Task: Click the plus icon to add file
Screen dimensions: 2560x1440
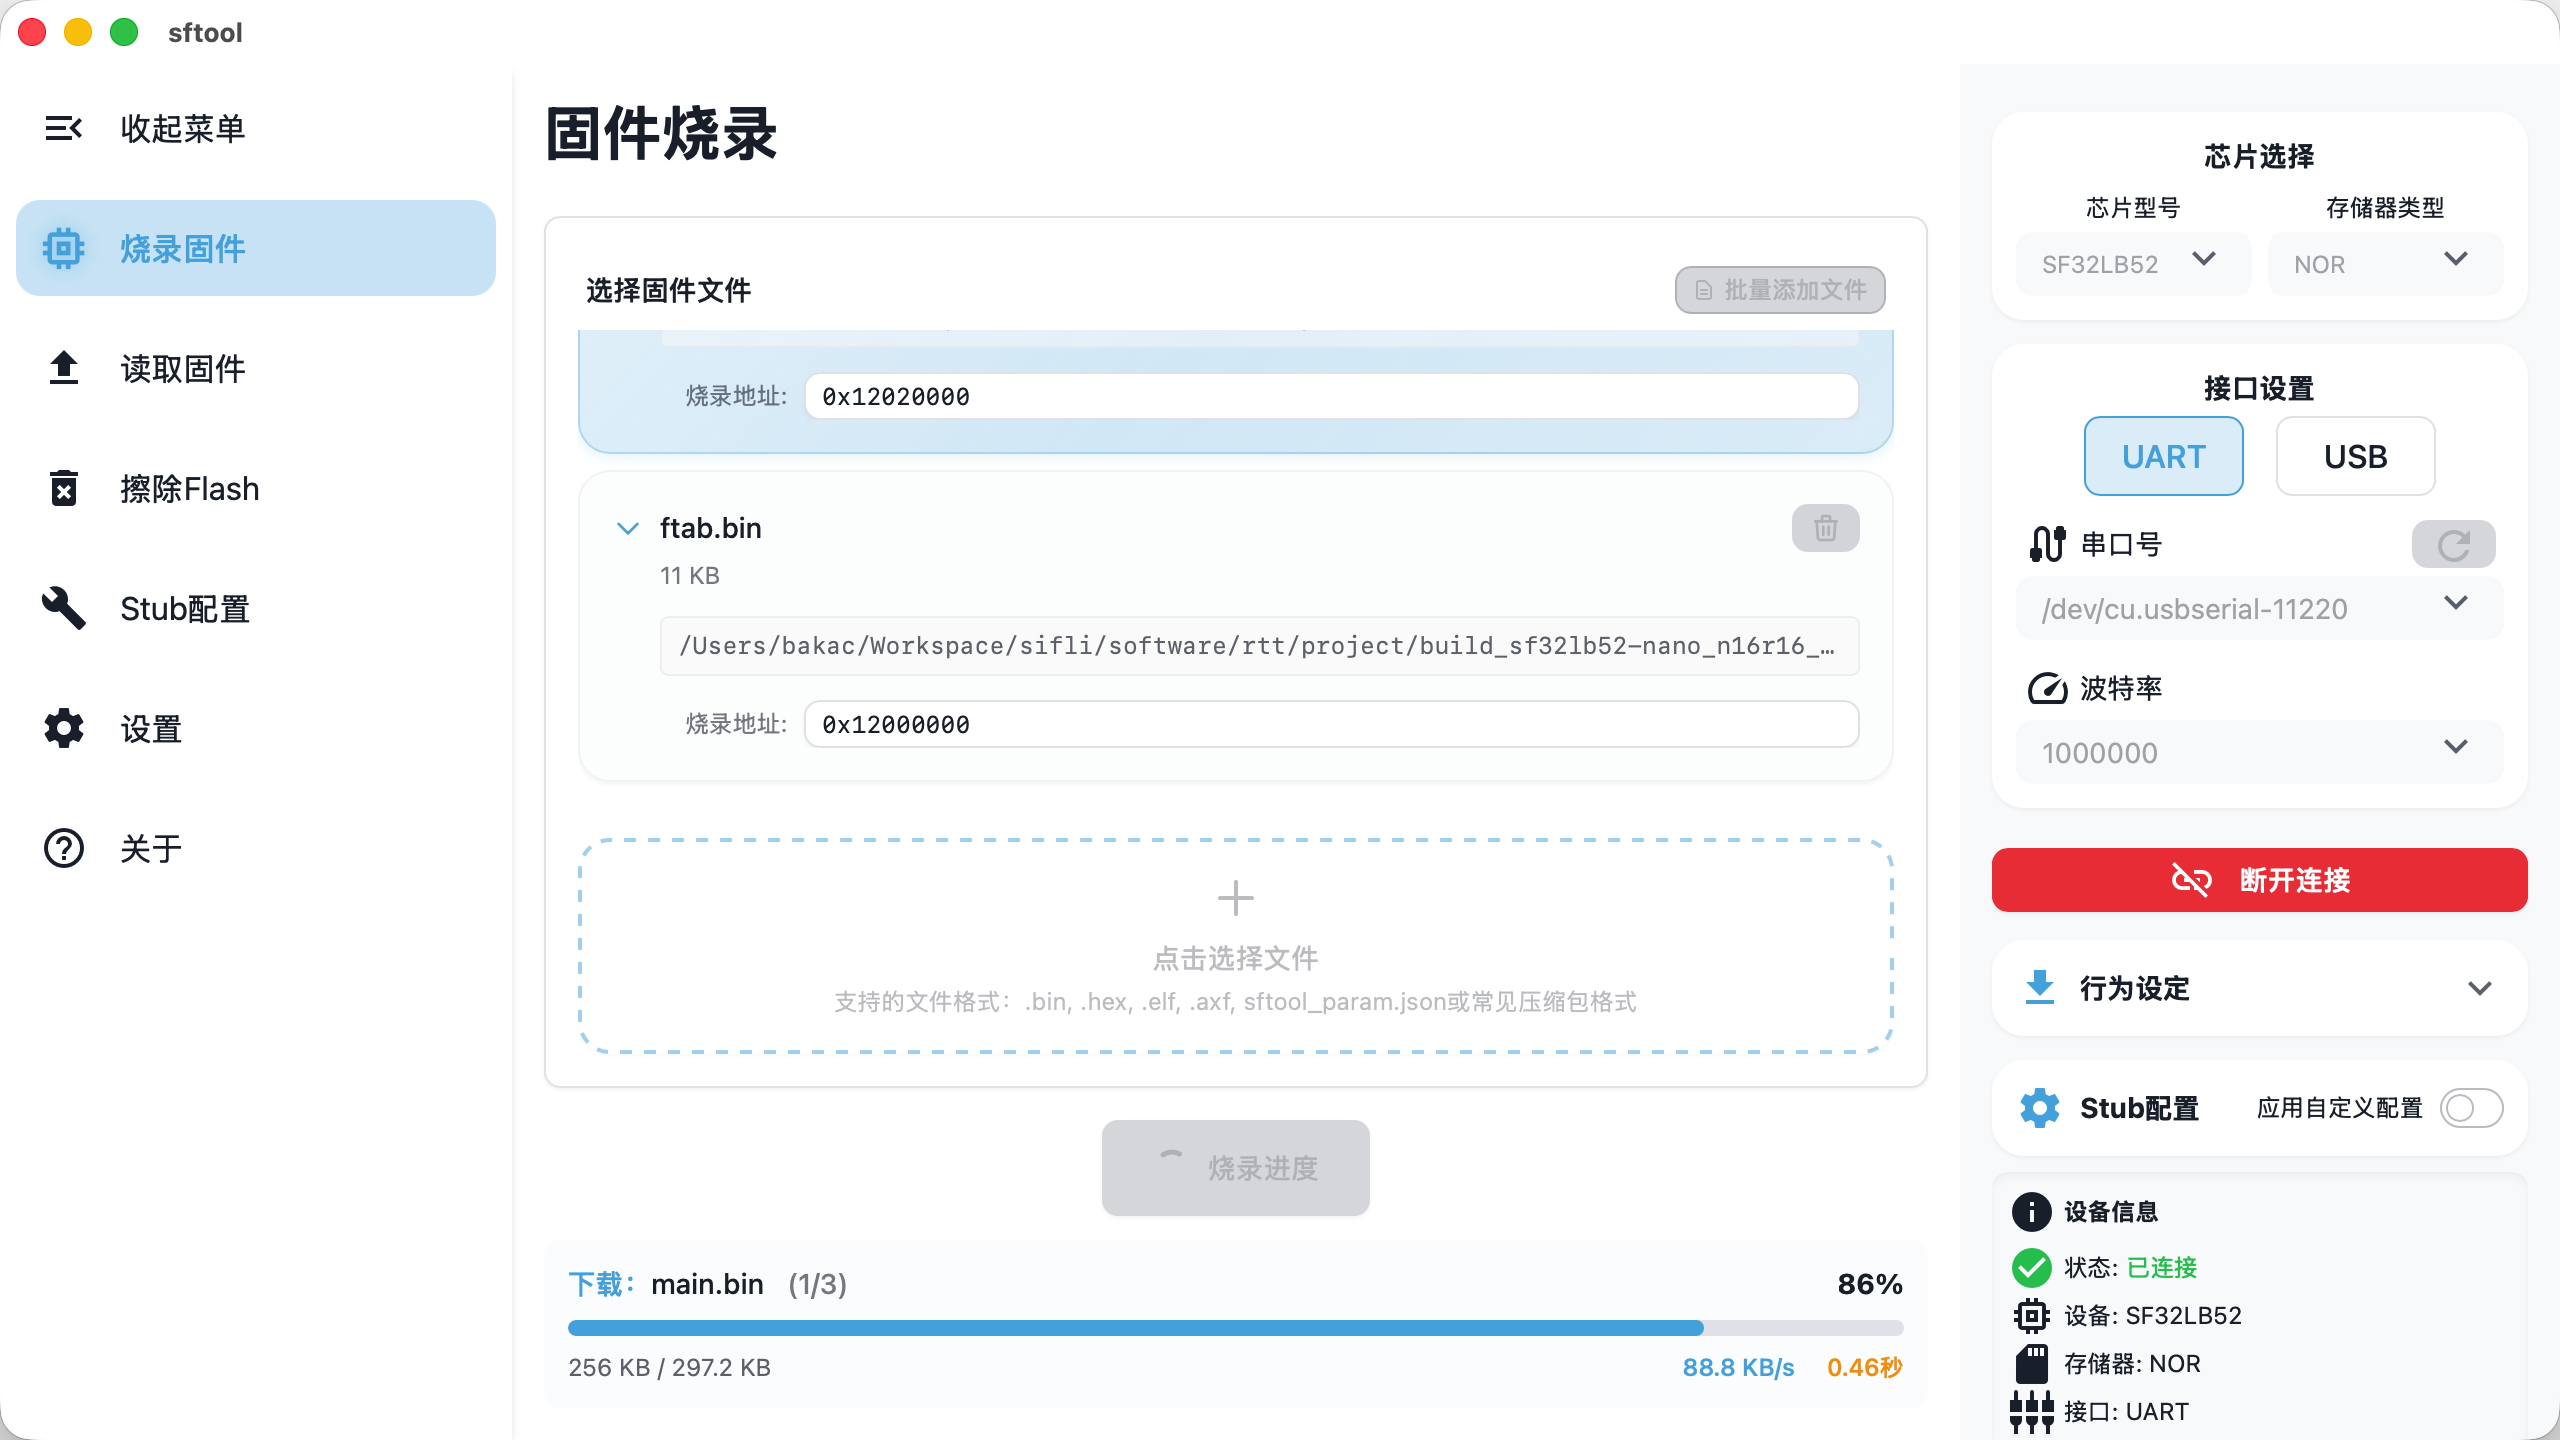Action: click(x=1235, y=898)
